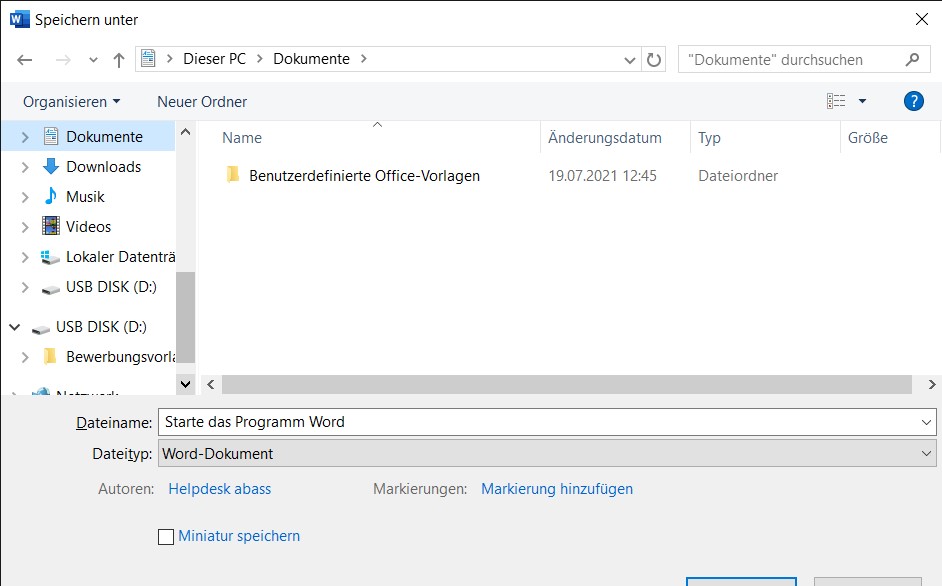Image resolution: width=942 pixels, height=586 pixels.
Task: Select Videos in the navigation pane
Action: click(x=88, y=227)
